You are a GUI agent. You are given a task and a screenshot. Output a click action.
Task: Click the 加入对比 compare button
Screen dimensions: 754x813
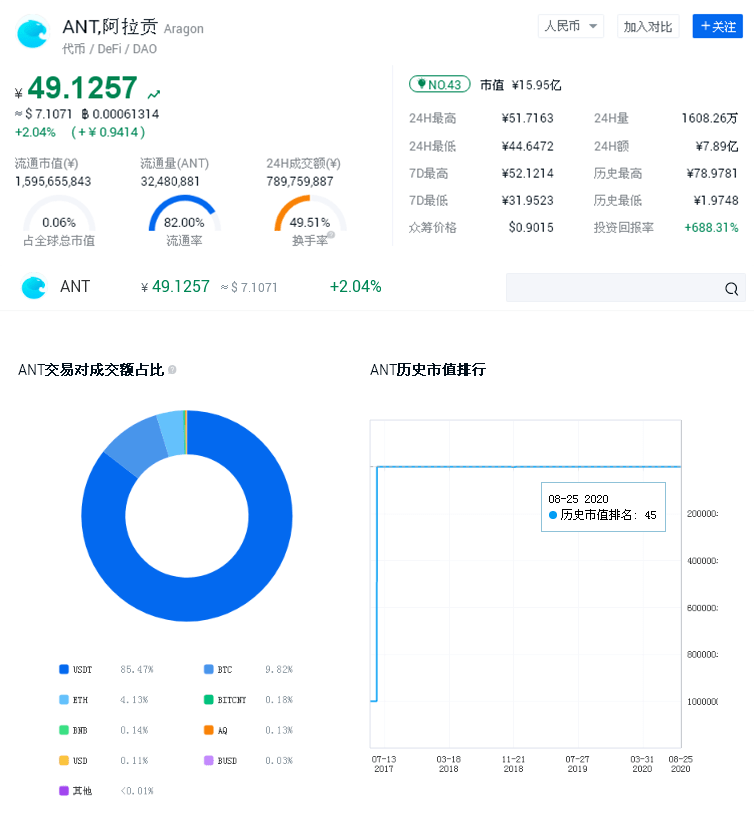pos(648,26)
